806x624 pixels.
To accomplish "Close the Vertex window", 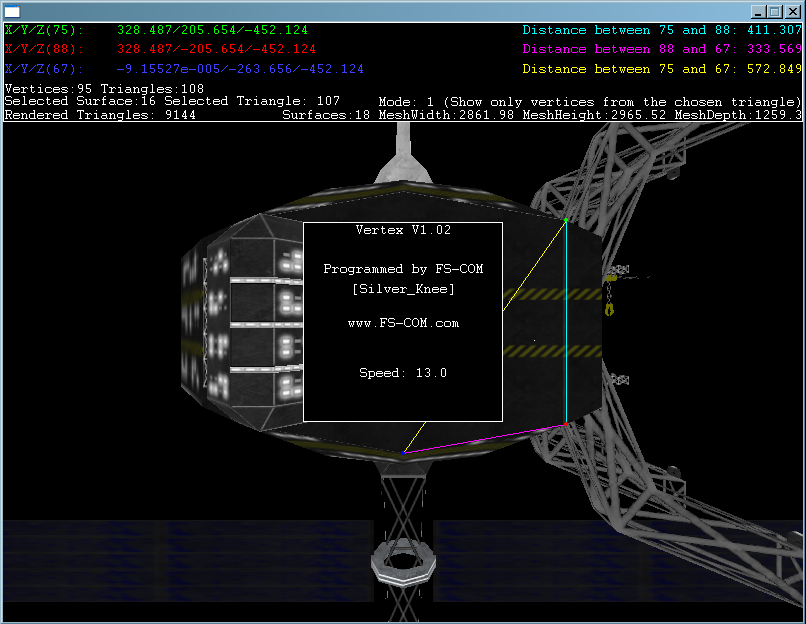I will click(793, 11).
